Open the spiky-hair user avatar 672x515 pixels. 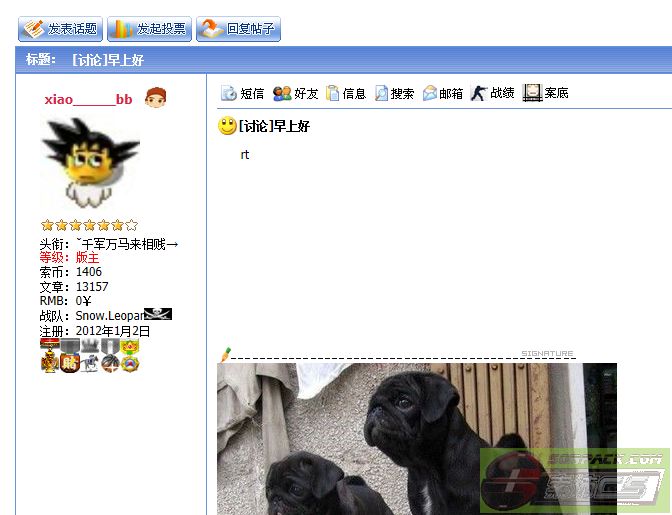click(x=89, y=162)
